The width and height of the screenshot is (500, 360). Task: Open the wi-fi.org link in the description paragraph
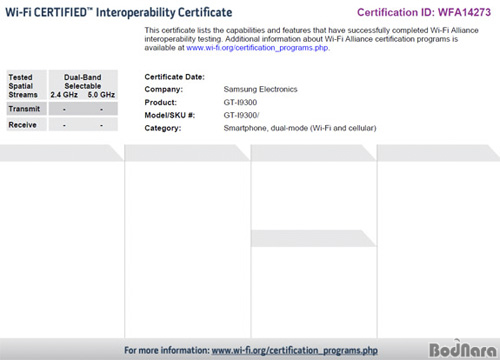[257, 48]
